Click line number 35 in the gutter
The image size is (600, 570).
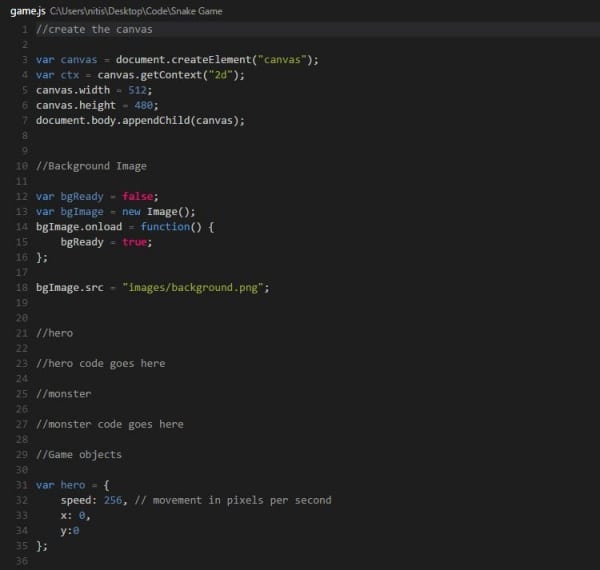coord(22,546)
